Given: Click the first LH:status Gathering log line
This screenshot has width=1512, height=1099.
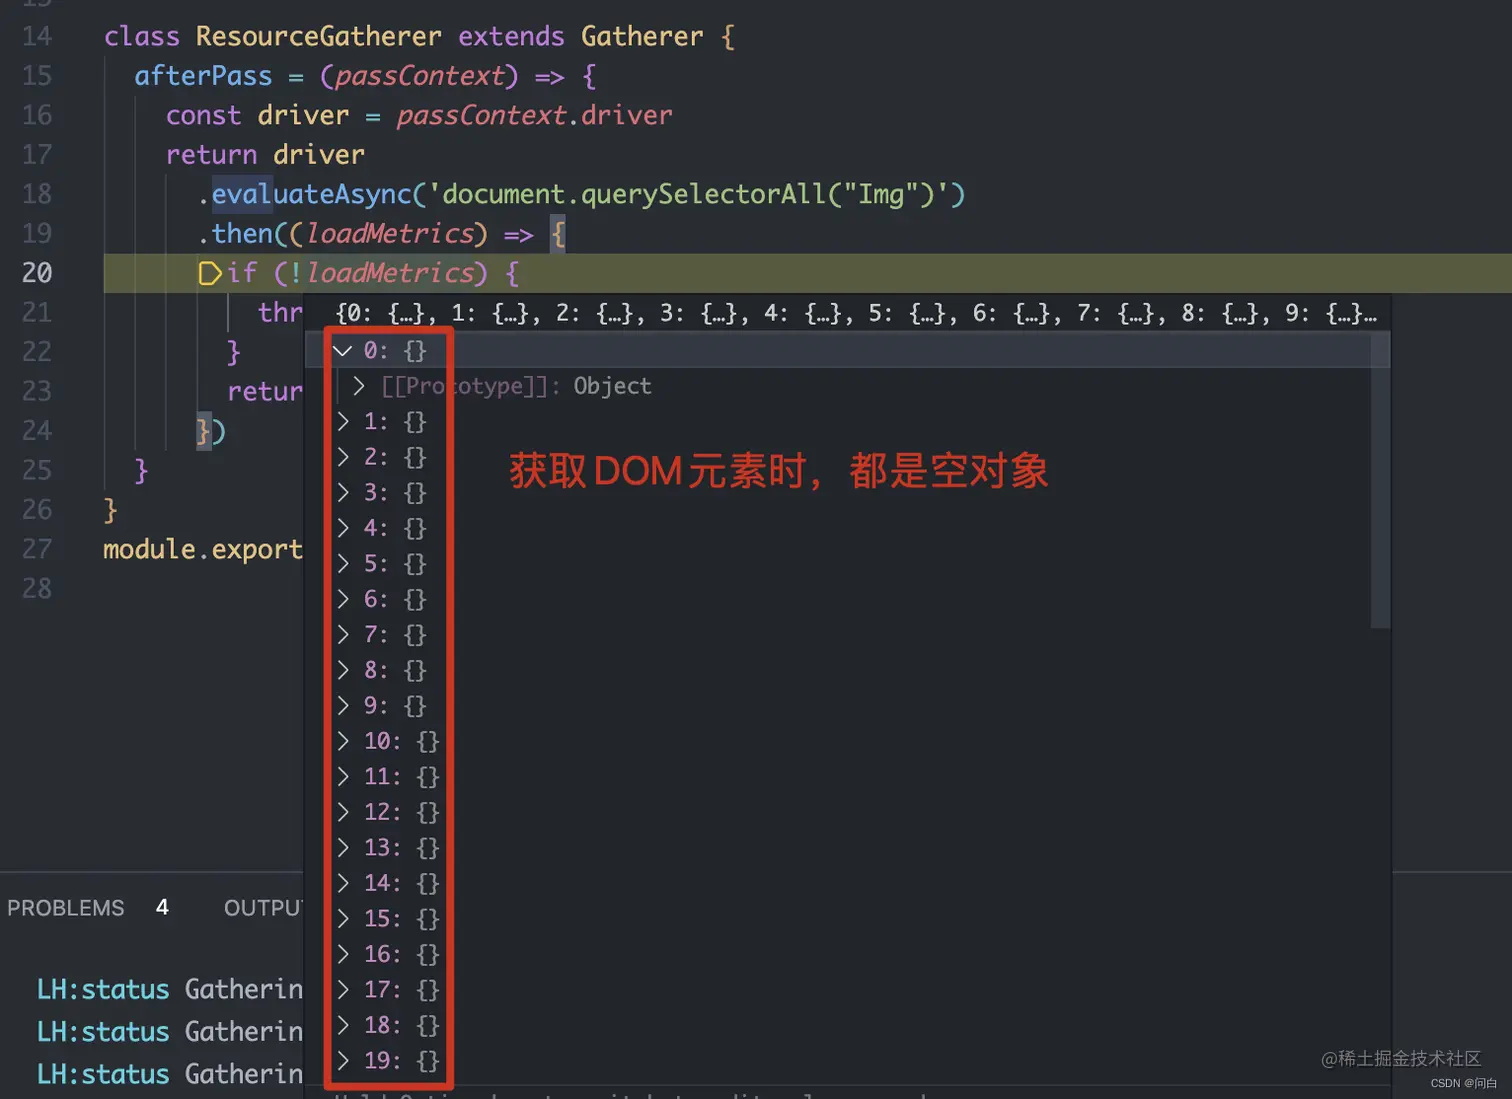Looking at the screenshot, I should (170, 990).
